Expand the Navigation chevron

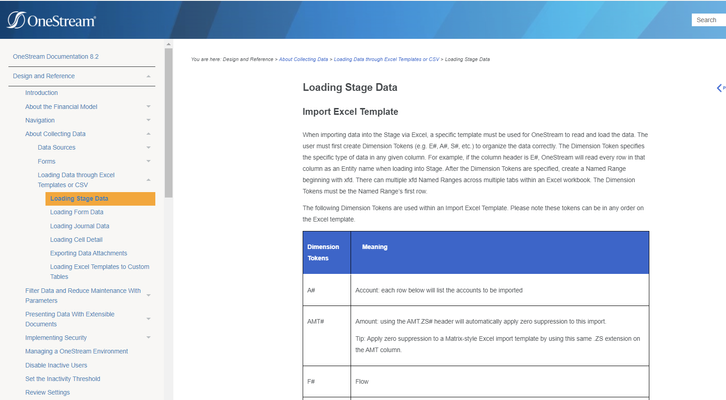click(x=148, y=120)
